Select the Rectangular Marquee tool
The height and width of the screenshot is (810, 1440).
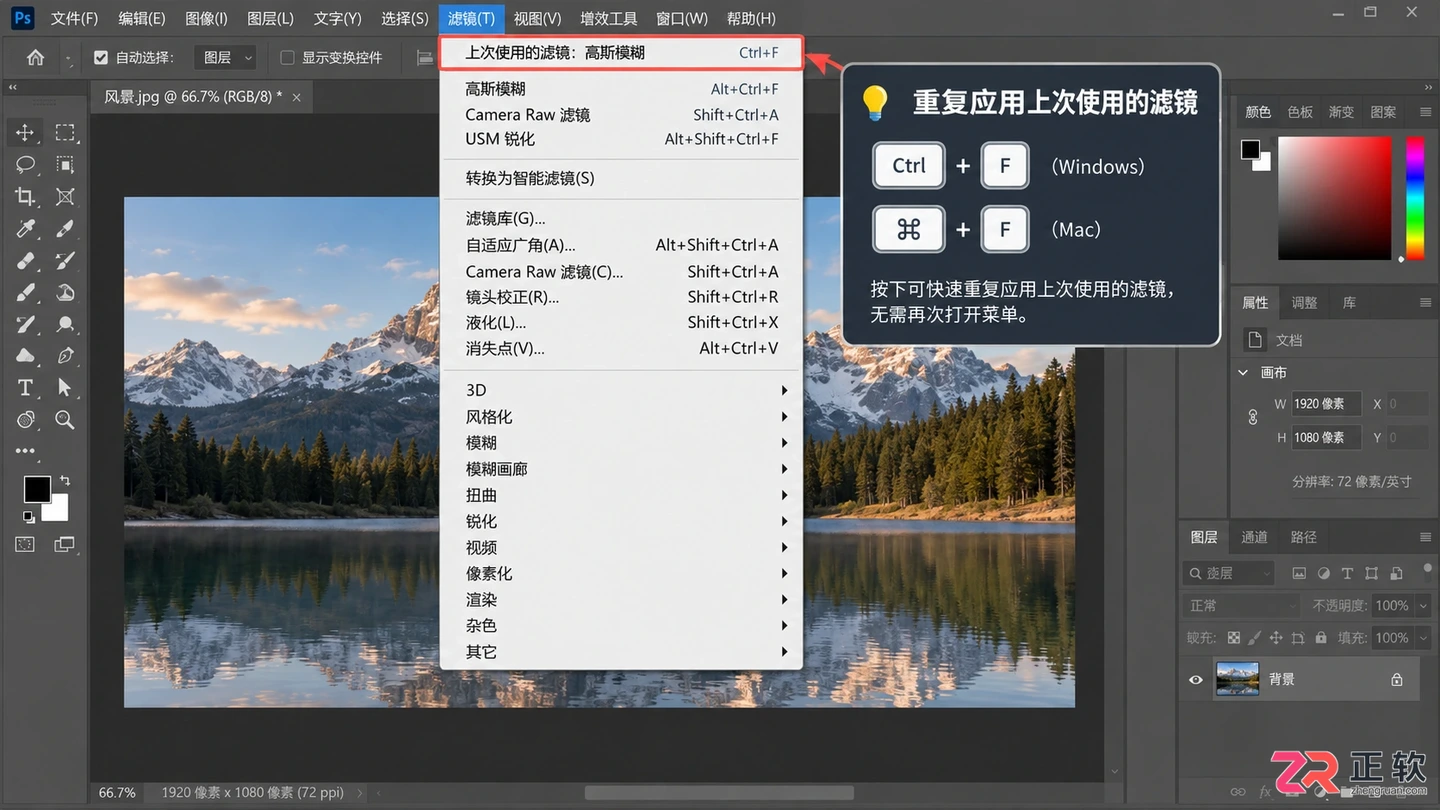pos(65,132)
